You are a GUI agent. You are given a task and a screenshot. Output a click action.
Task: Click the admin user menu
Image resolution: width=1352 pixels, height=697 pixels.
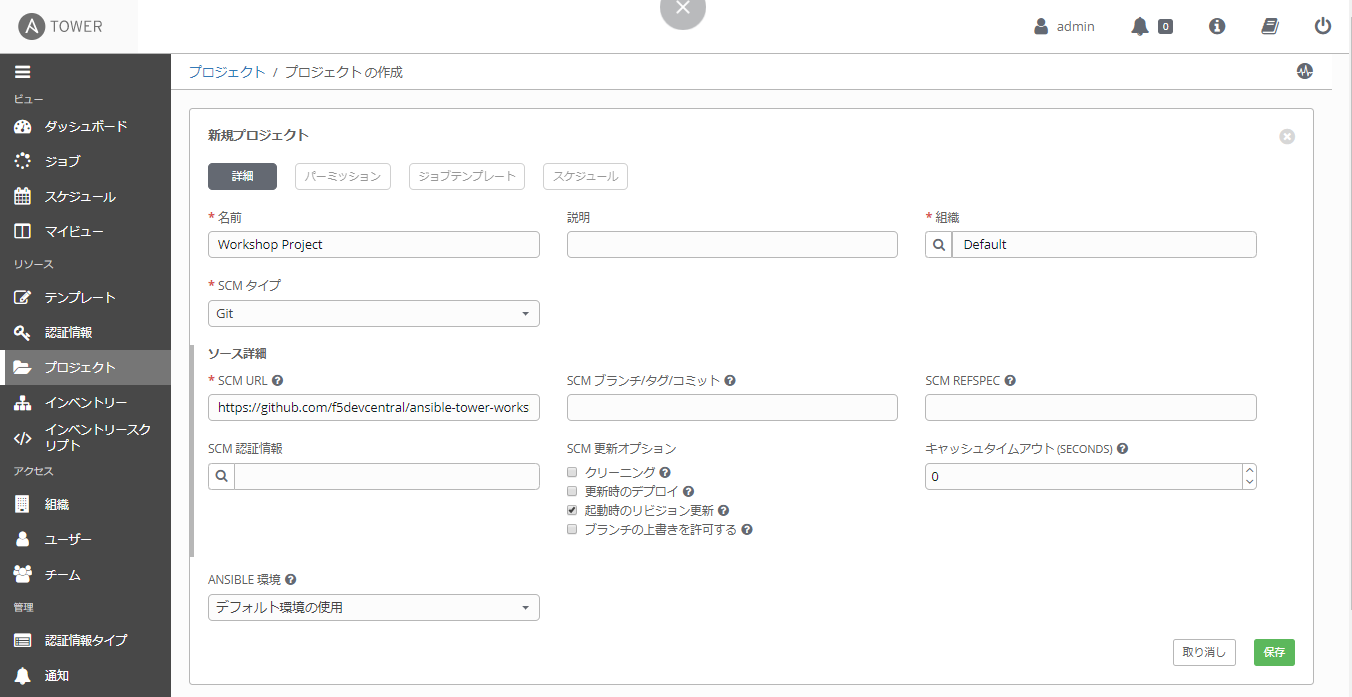point(1065,27)
